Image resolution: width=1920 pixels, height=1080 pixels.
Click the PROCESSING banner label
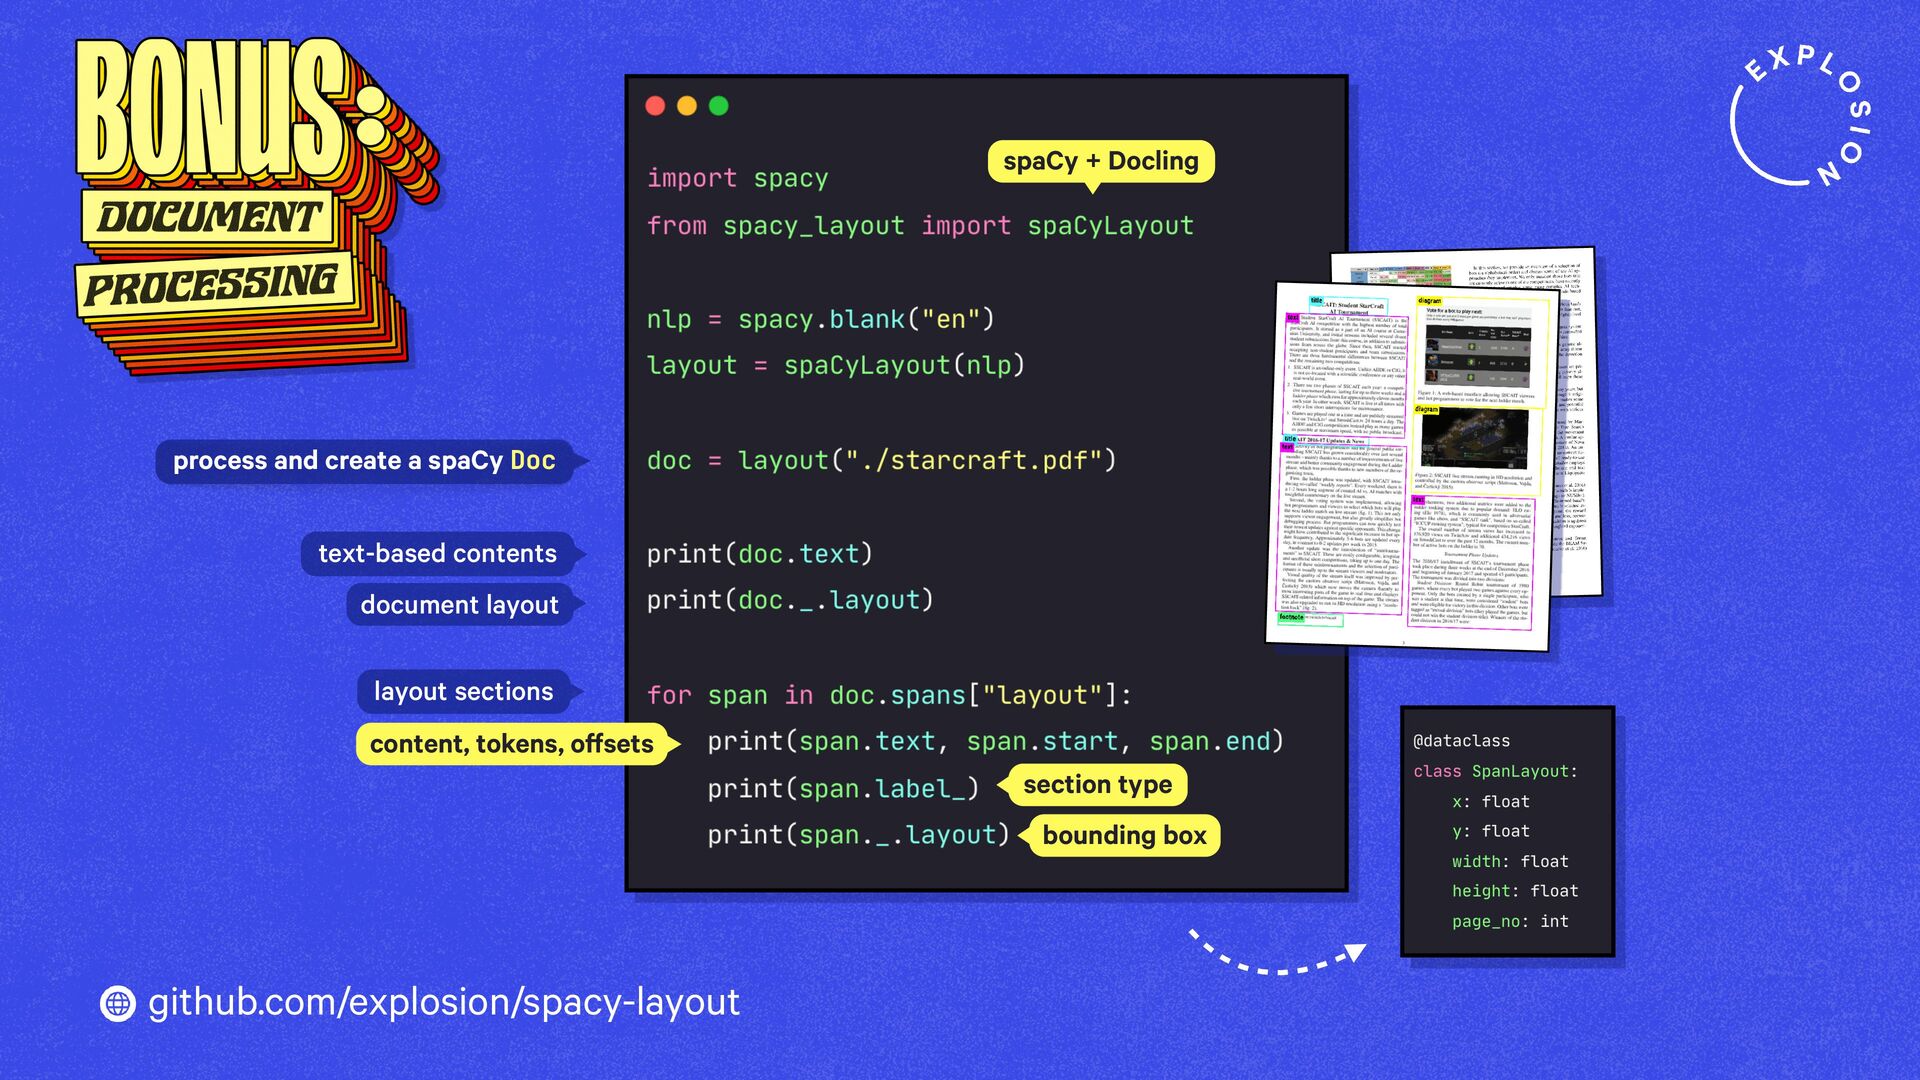(x=212, y=285)
